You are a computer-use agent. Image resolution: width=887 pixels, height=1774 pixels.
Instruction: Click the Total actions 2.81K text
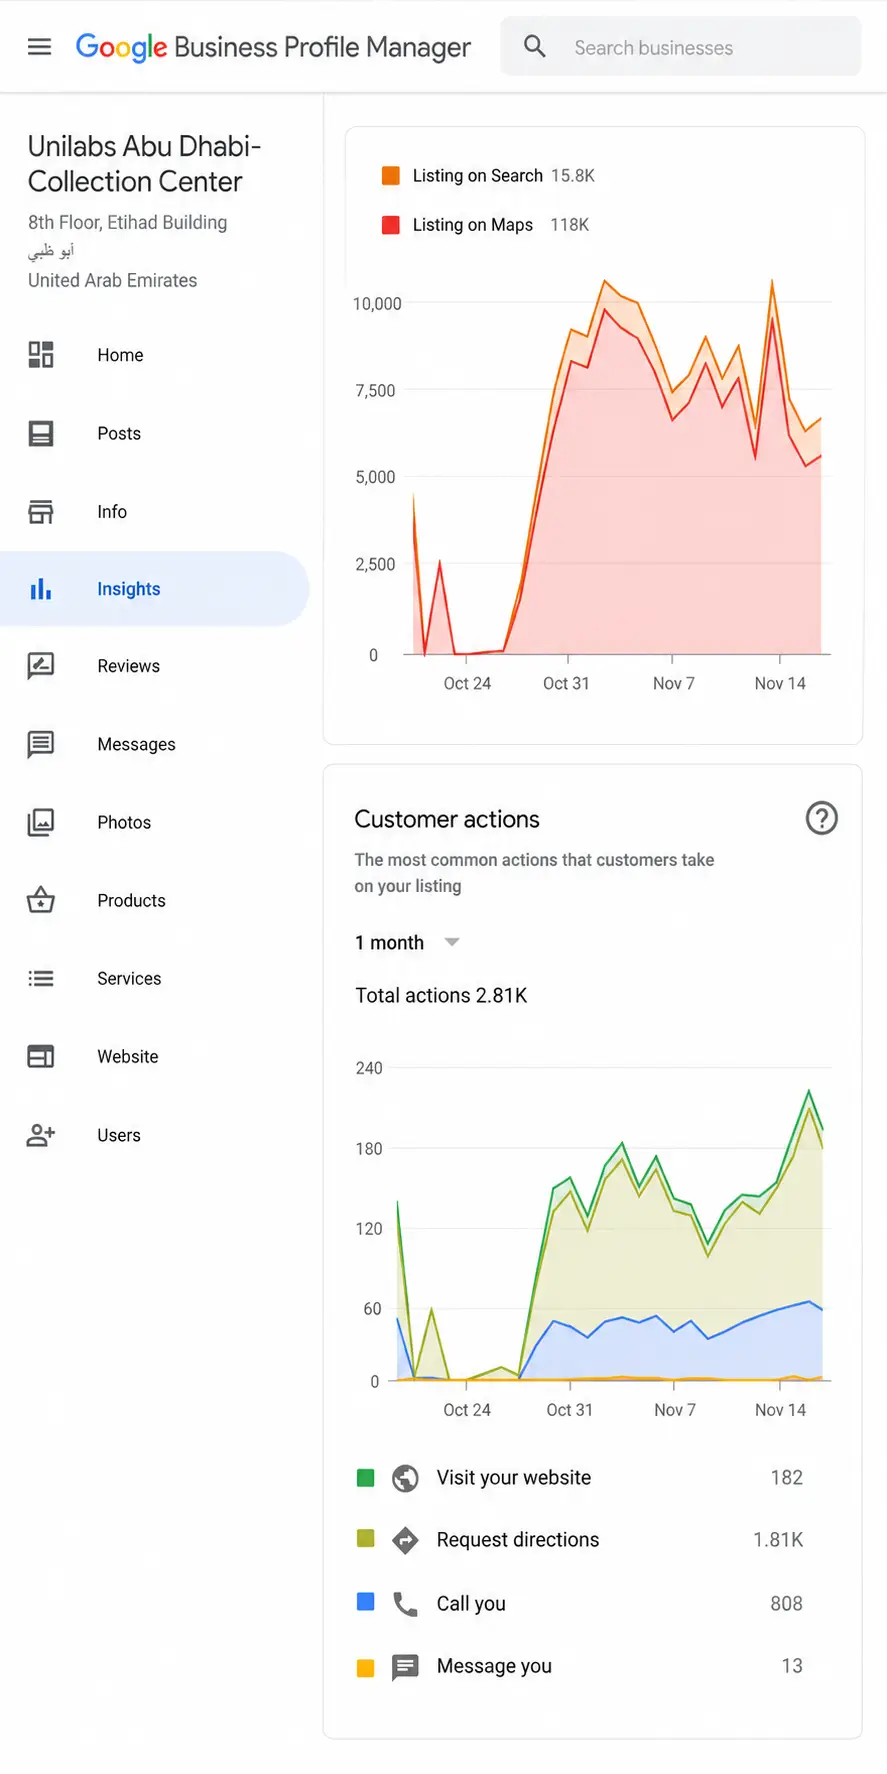(441, 995)
